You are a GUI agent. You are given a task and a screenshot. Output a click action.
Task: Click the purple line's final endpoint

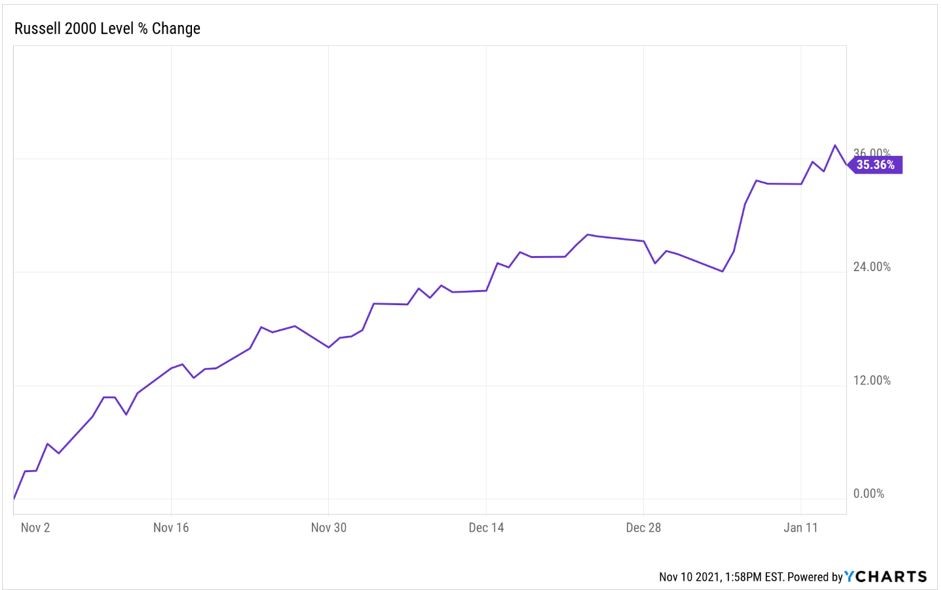click(846, 164)
